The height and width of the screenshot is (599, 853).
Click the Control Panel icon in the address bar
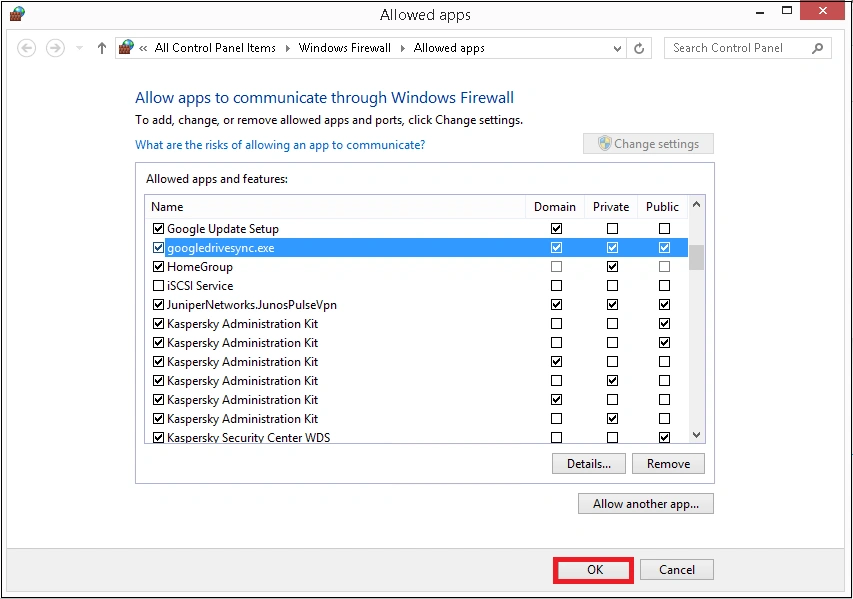coord(126,47)
